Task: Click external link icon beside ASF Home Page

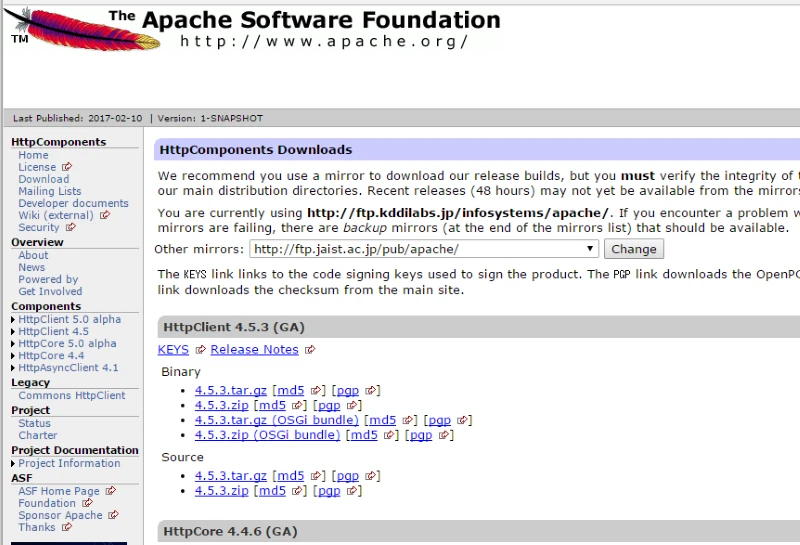Action: [x=111, y=491]
